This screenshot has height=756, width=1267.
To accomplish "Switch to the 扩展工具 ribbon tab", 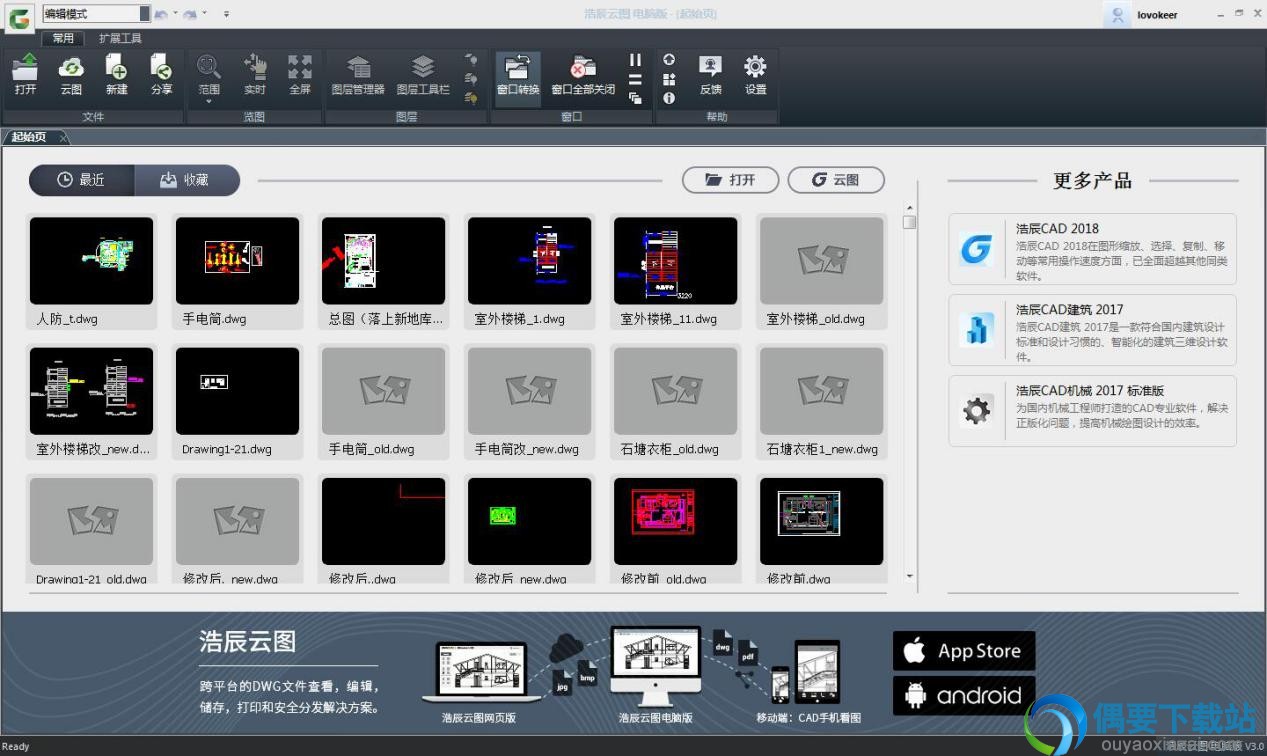I will click(x=120, y=38).
